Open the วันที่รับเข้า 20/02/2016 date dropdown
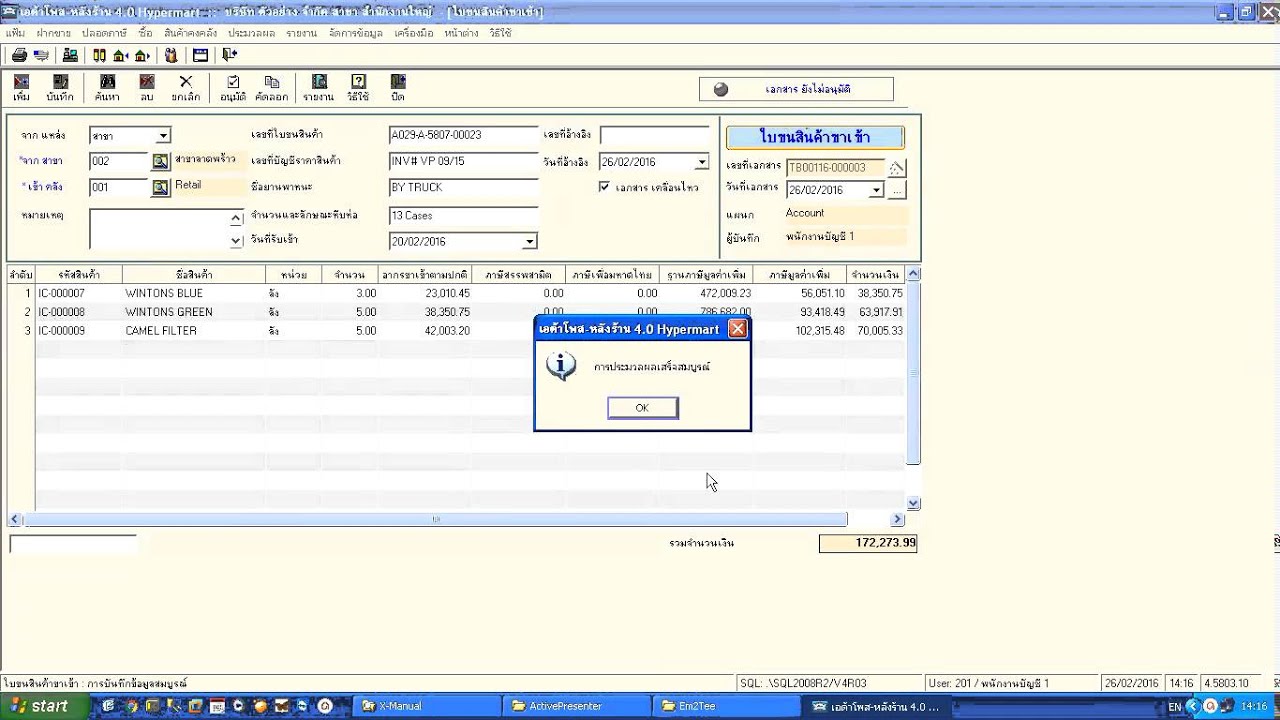Screen dimensions: 1280x720 529,241
